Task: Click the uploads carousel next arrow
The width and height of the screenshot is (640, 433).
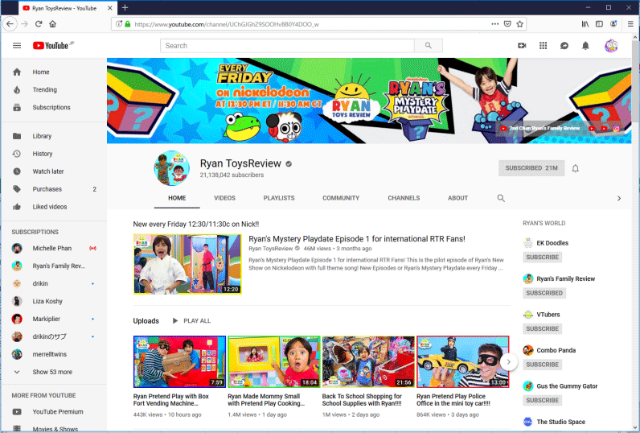Action: pyautogui.click(x=508, y=361)
